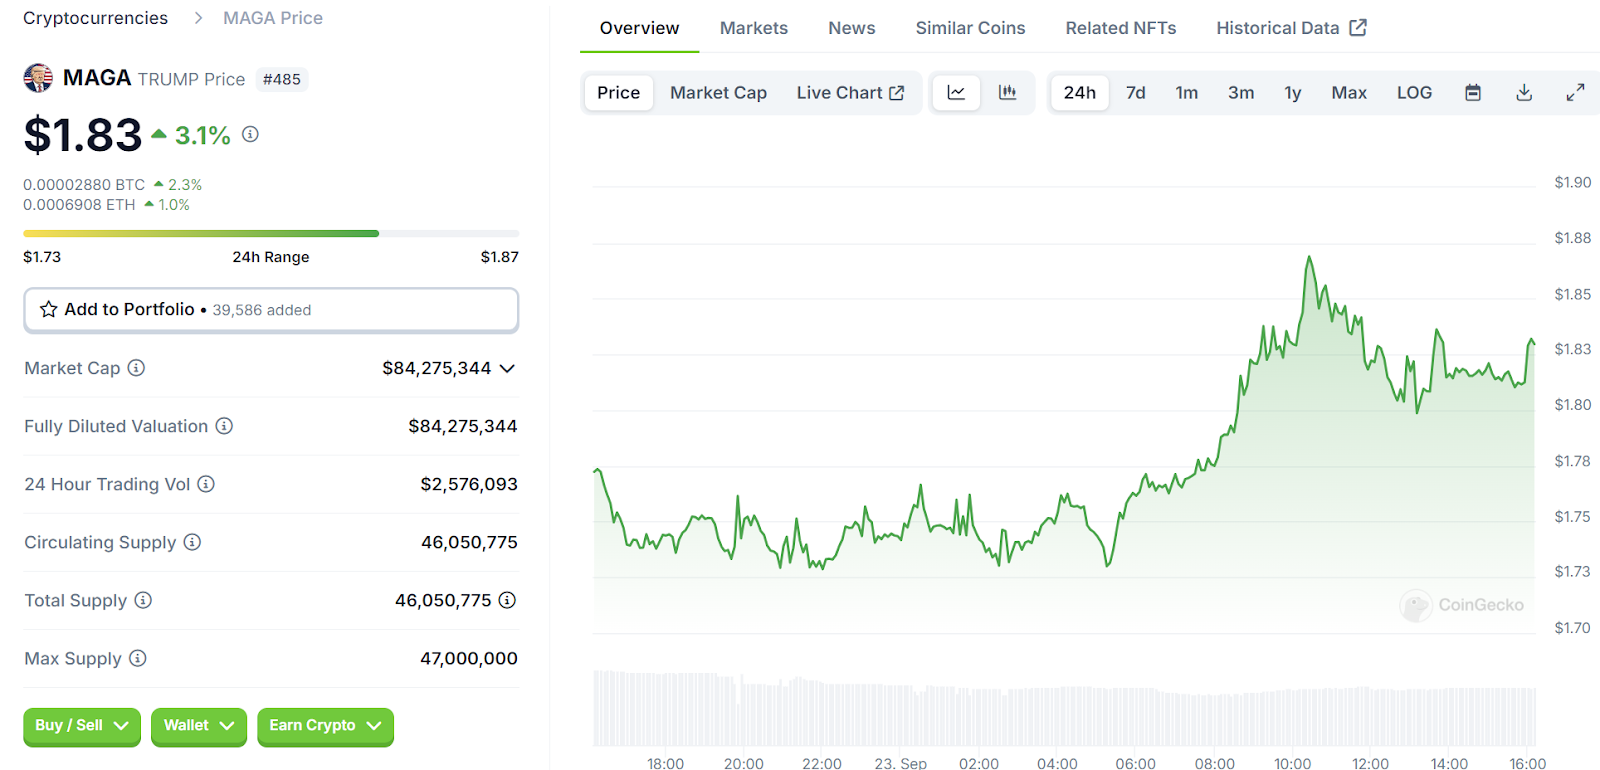The image size is (1600, 770).
Task: Click info icon beside 46,050,775 total supply value
Action: coord(507,600)
